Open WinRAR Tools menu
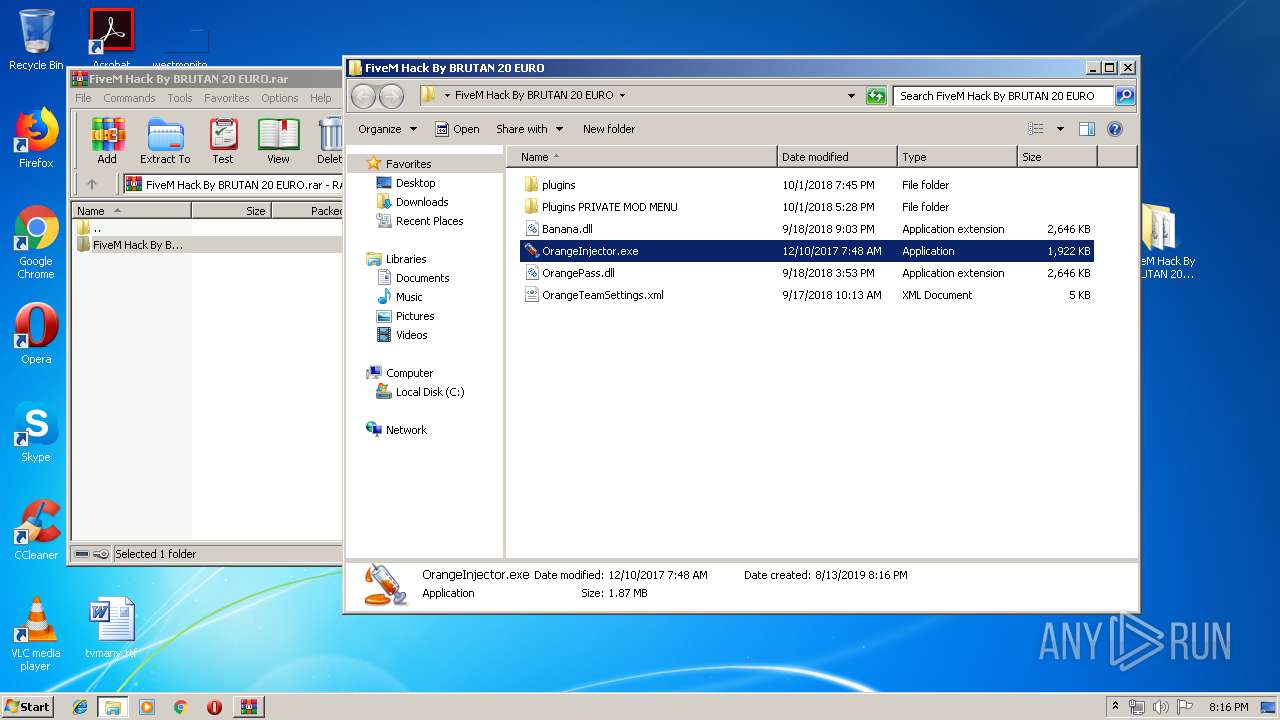 click(x=180, y=98)
